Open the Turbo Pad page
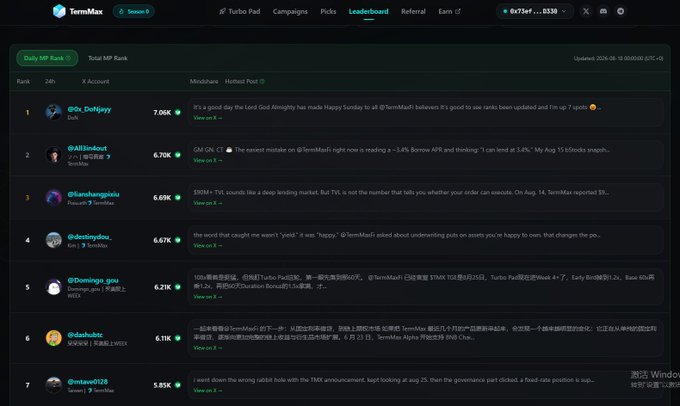The height and width of the screenshot is (406, 680). pyautogui.click(x=239, y=11)
